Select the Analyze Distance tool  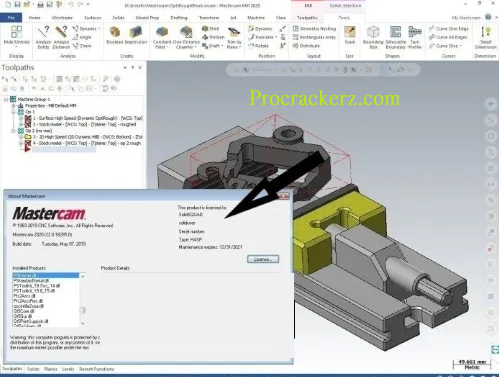tap(61, 37)
